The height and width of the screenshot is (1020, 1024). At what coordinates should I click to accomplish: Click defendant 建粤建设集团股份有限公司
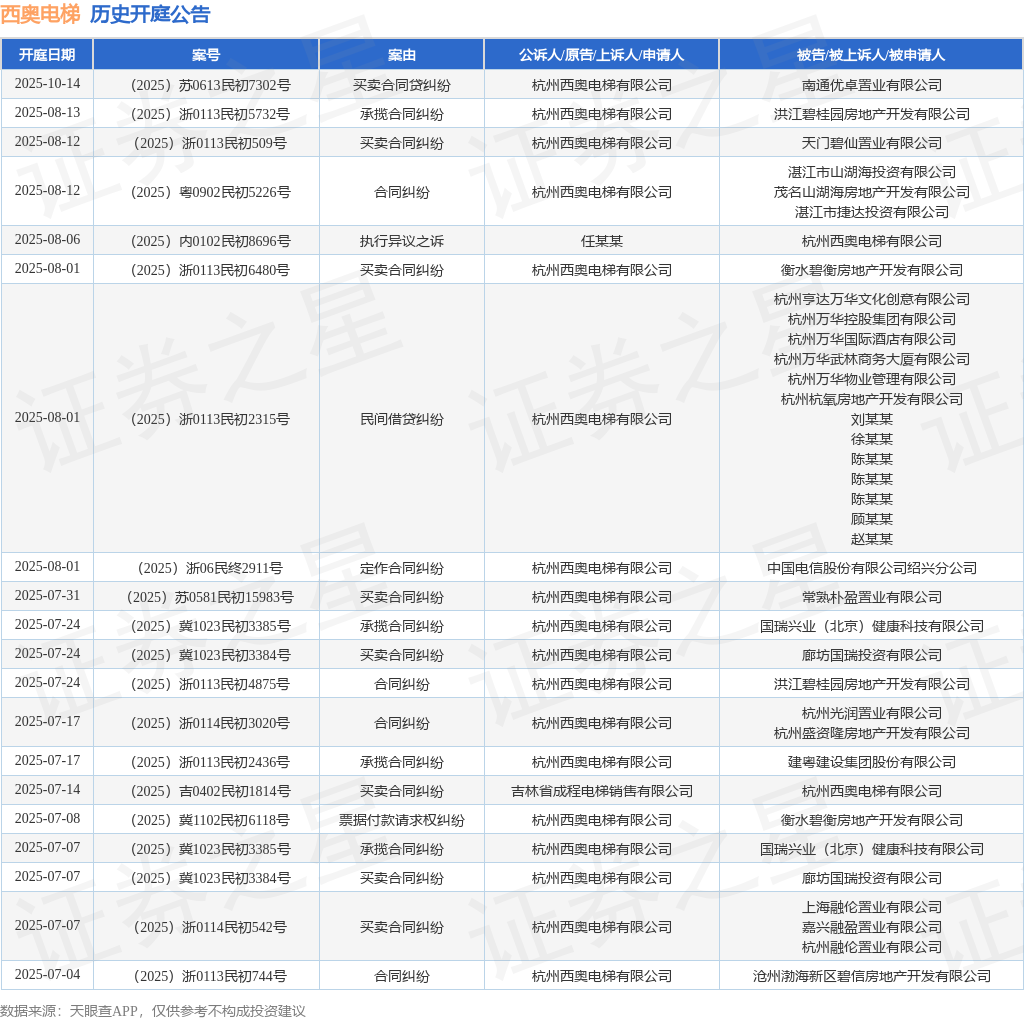[871, 762]
